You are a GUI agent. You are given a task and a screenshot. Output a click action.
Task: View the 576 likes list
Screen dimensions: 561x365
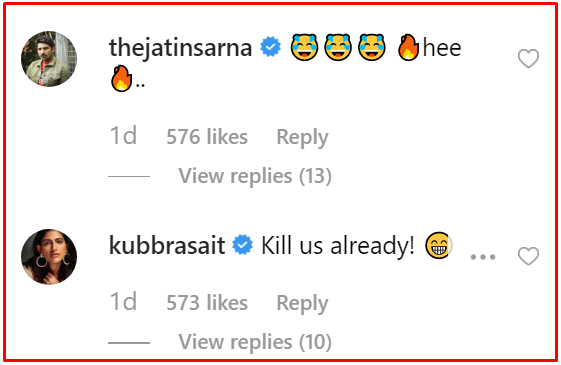(x=207, y=137)
